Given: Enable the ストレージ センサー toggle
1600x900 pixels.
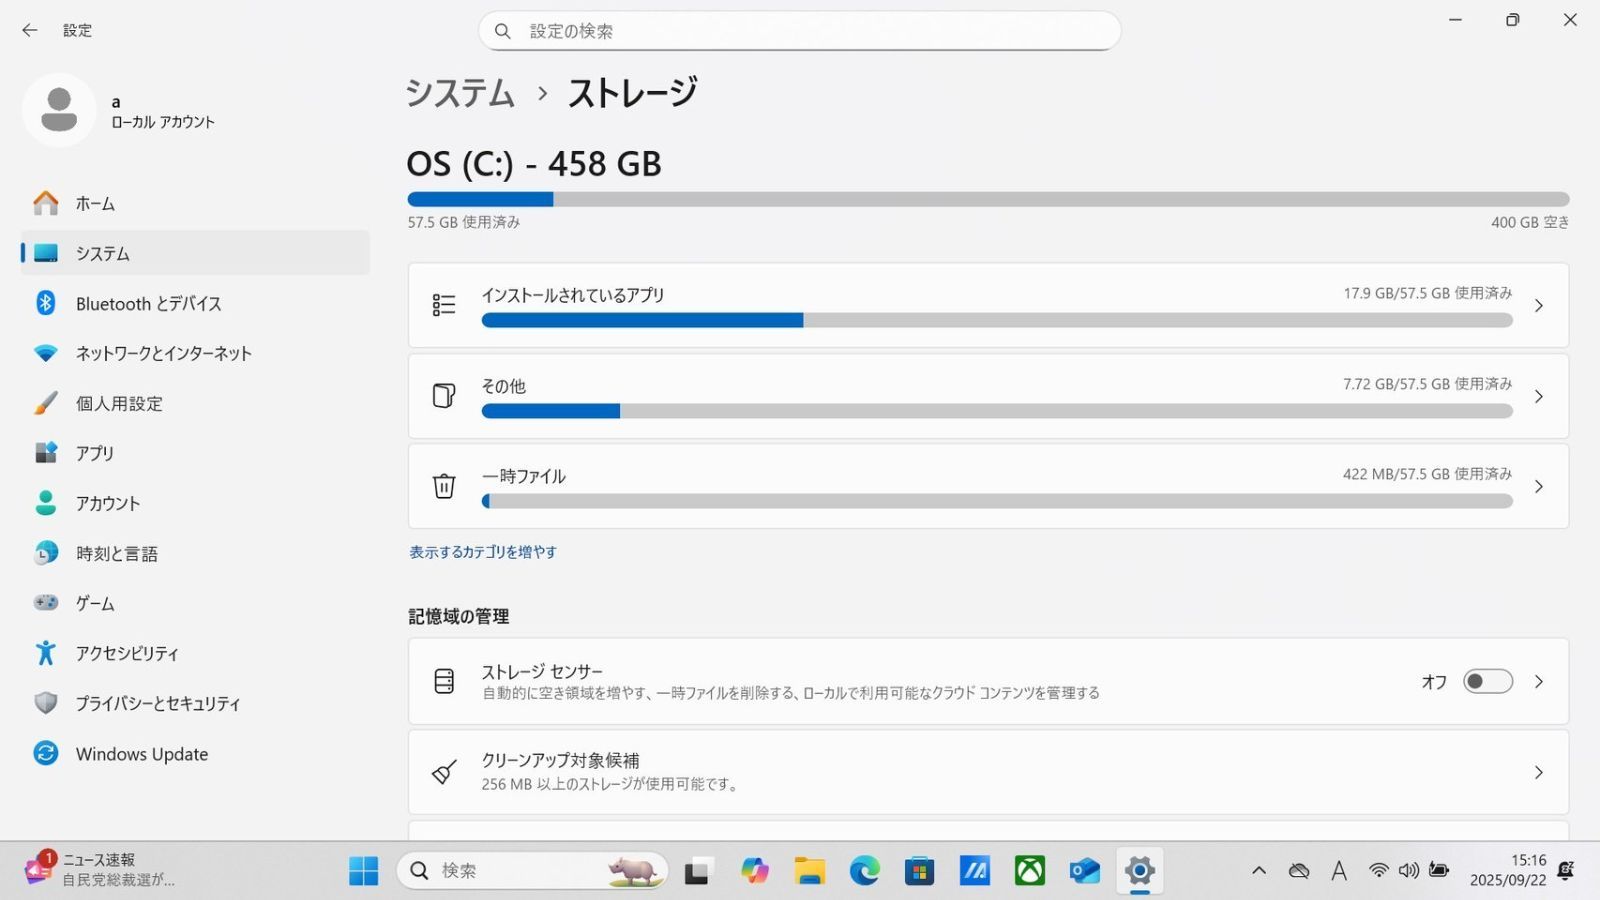Looking at the screenshot, I should click(1487, 681).
